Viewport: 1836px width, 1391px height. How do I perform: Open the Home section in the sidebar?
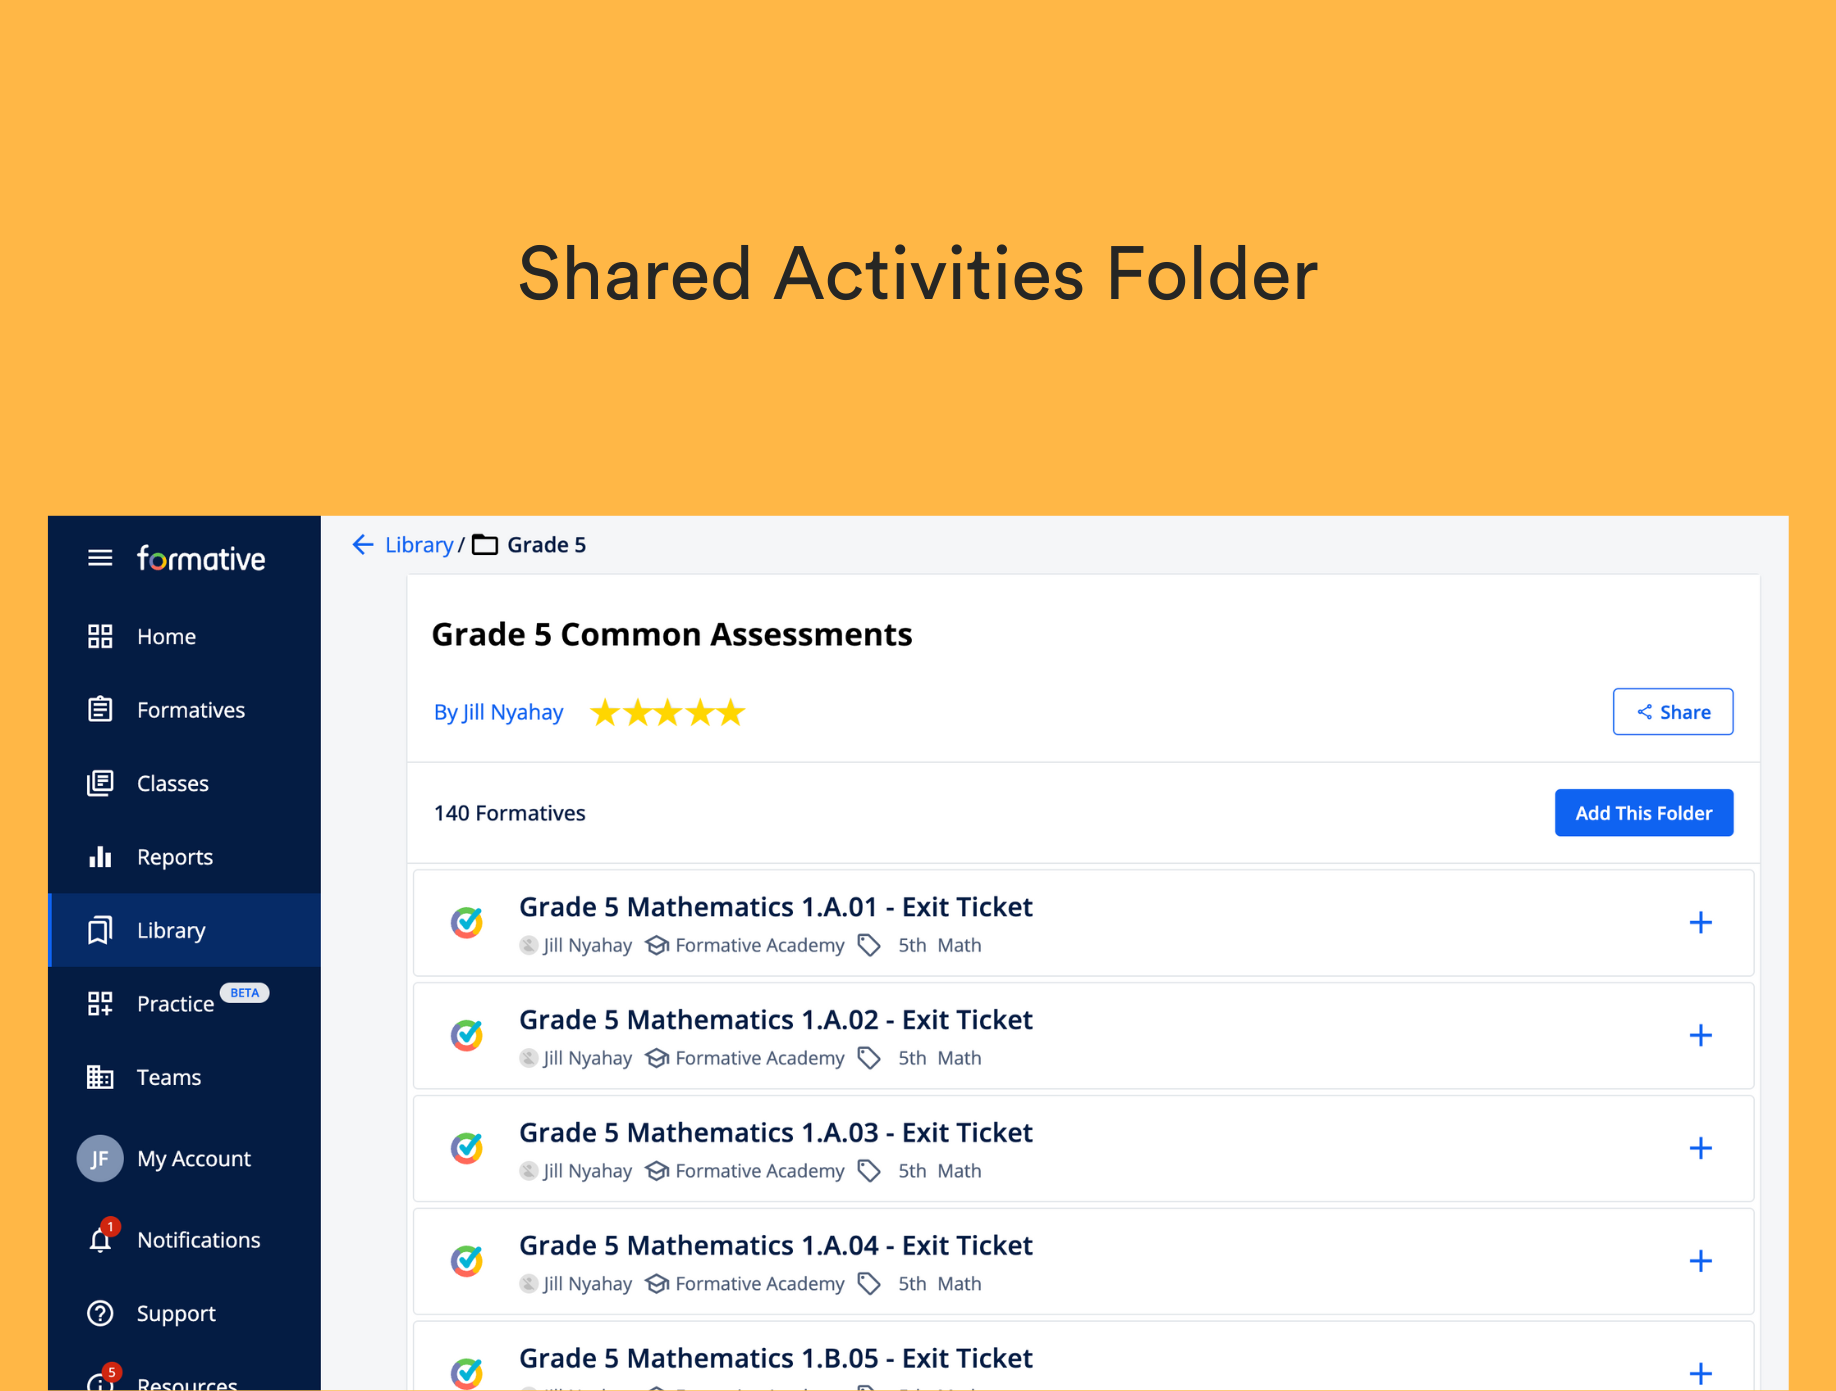[x=166, y=636]
